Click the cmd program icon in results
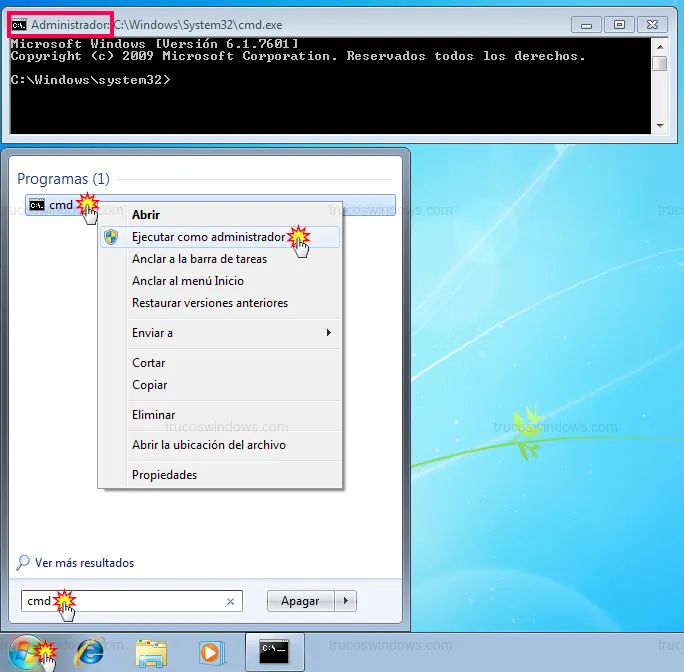Image resolution: width=684 pixels, height=672 pixels. 37,205
